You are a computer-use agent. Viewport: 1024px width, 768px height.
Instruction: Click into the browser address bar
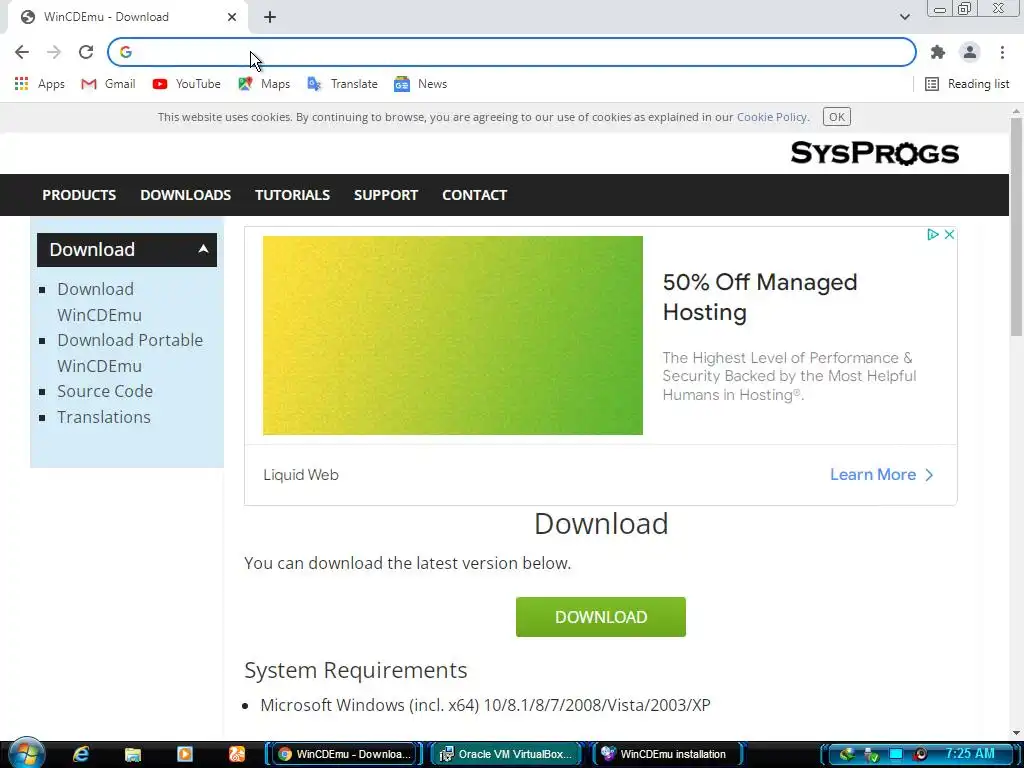pyautogui.click(x=511, y=52)
